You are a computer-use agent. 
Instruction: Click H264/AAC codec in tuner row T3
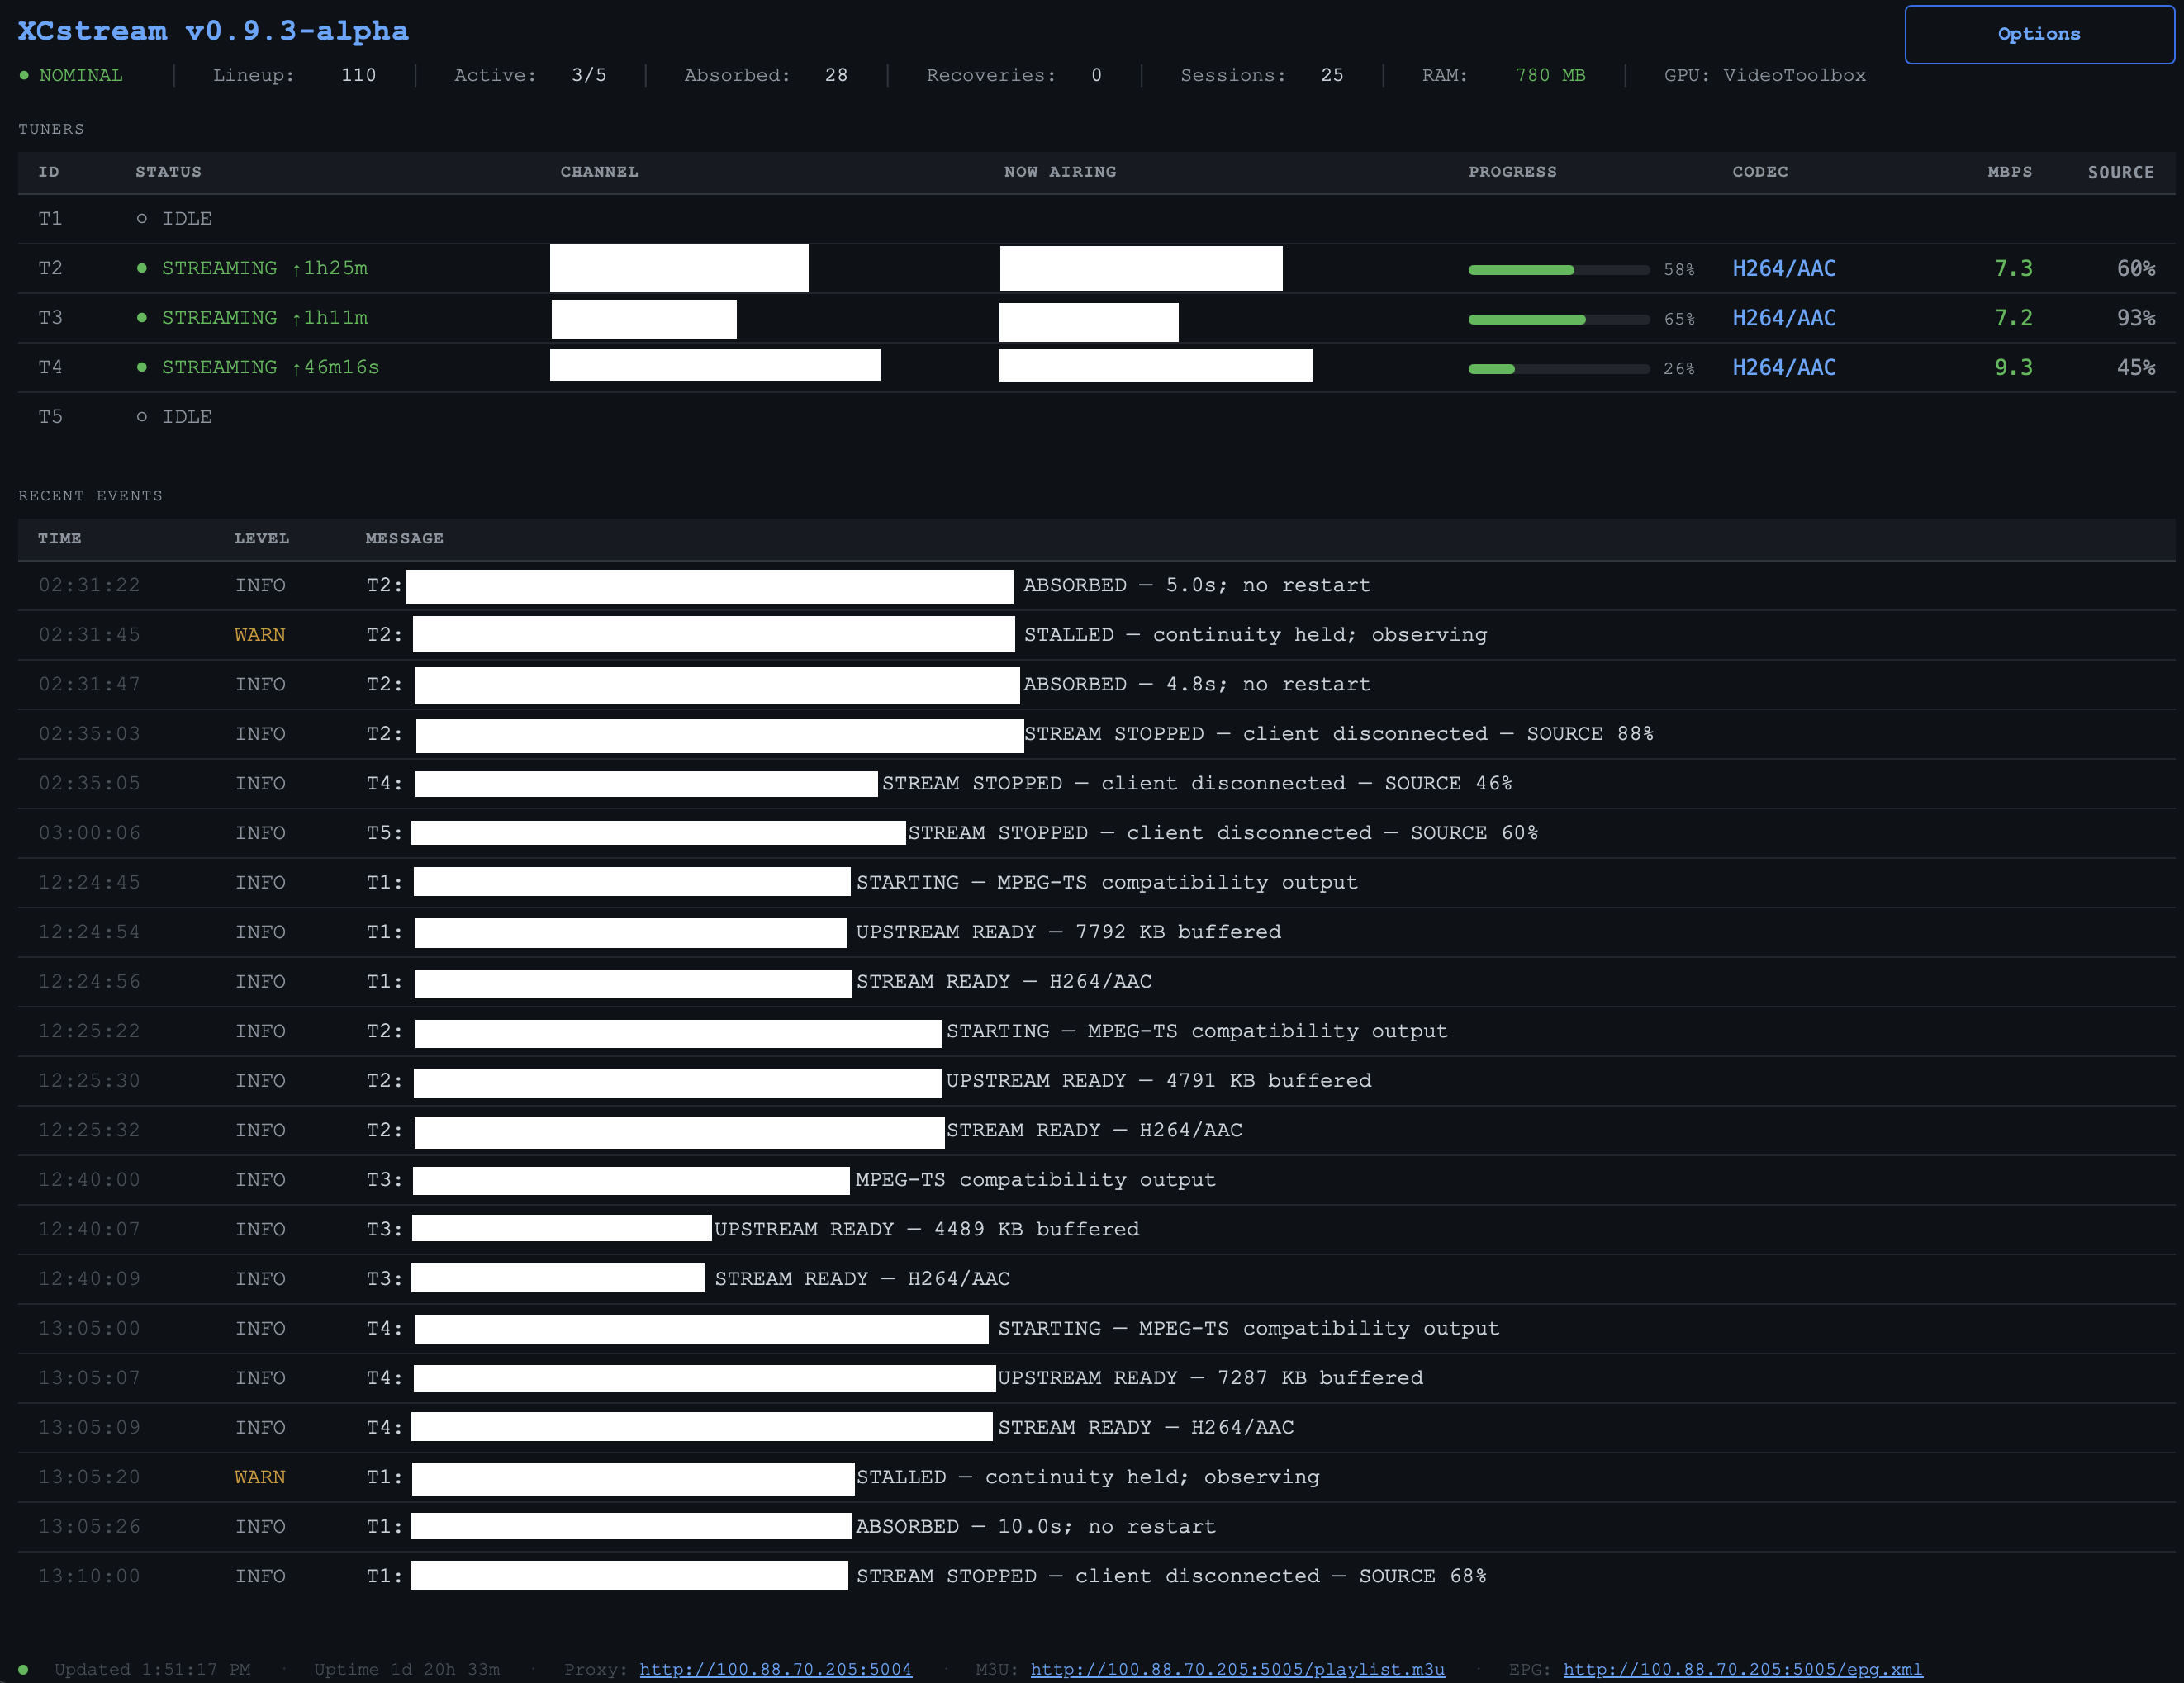point(1784,318)
